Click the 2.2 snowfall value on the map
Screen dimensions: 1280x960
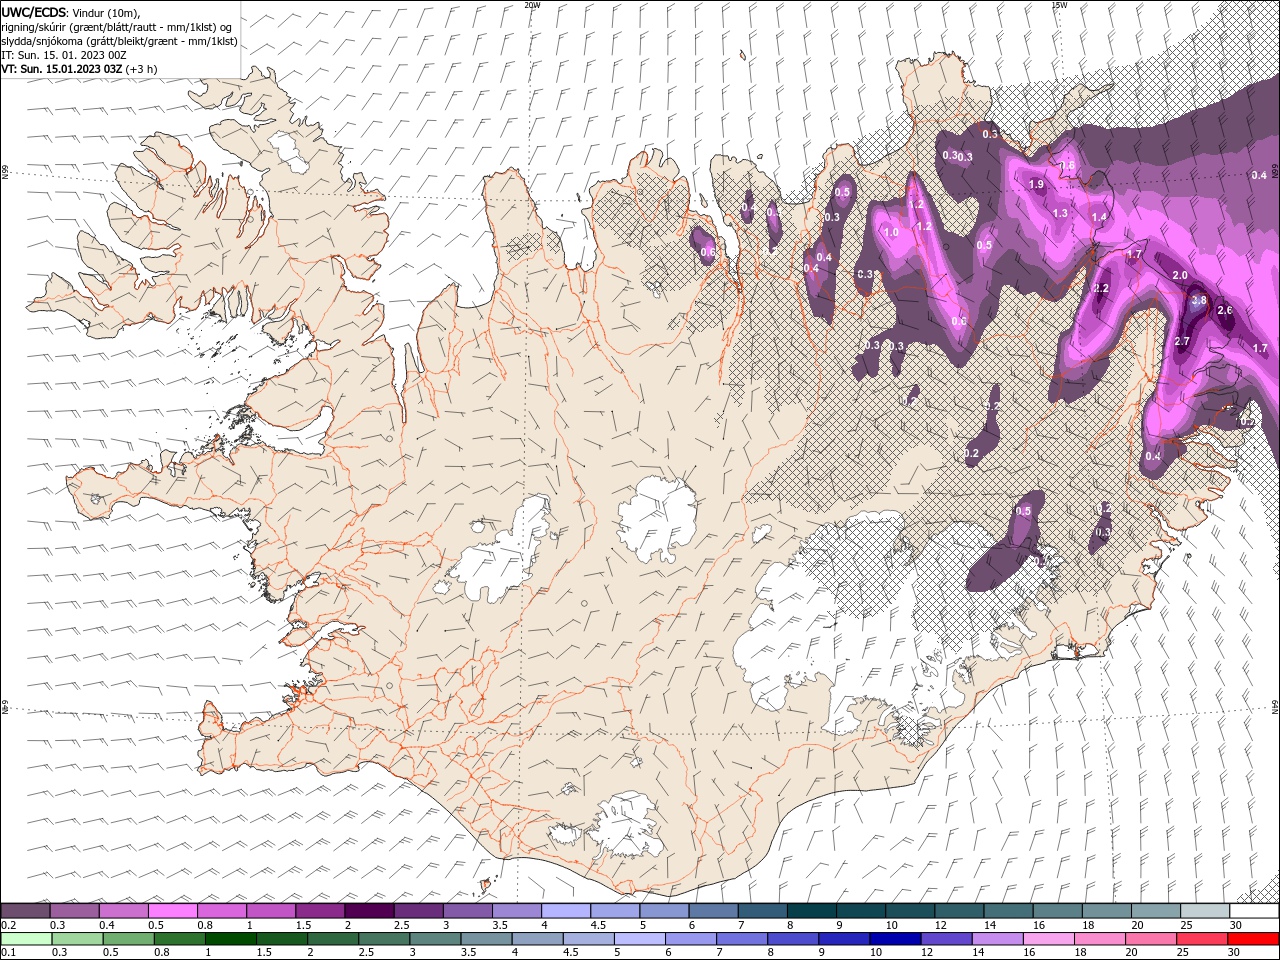[x=1101, y=288]
